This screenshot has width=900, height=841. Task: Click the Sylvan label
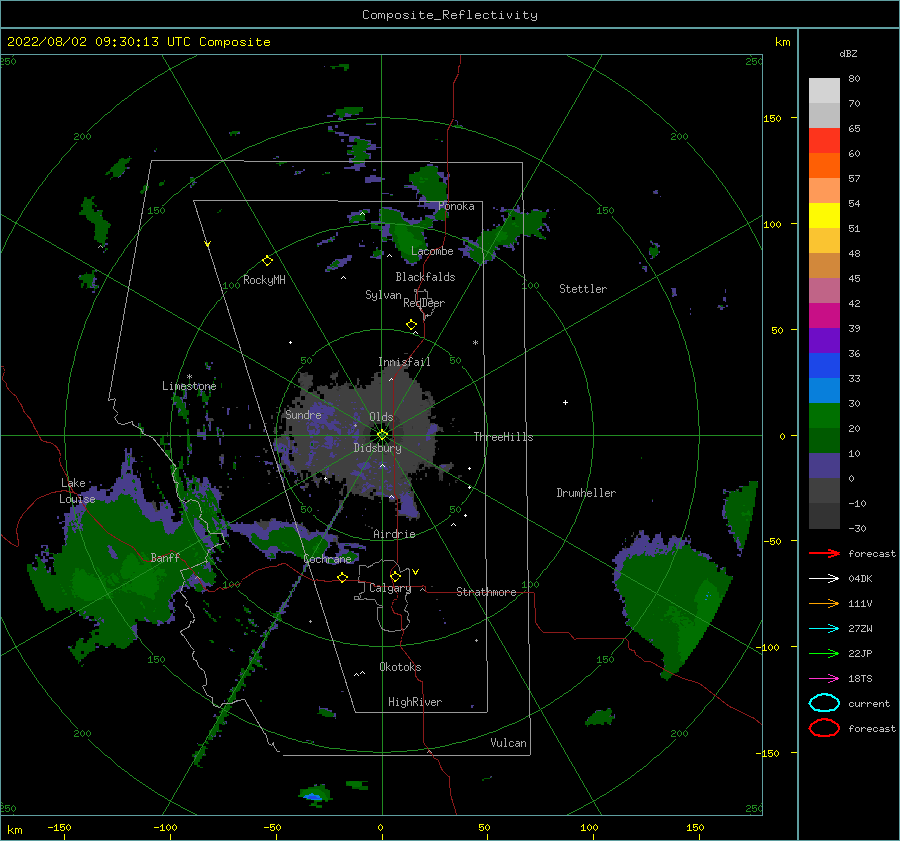[383, 295]
